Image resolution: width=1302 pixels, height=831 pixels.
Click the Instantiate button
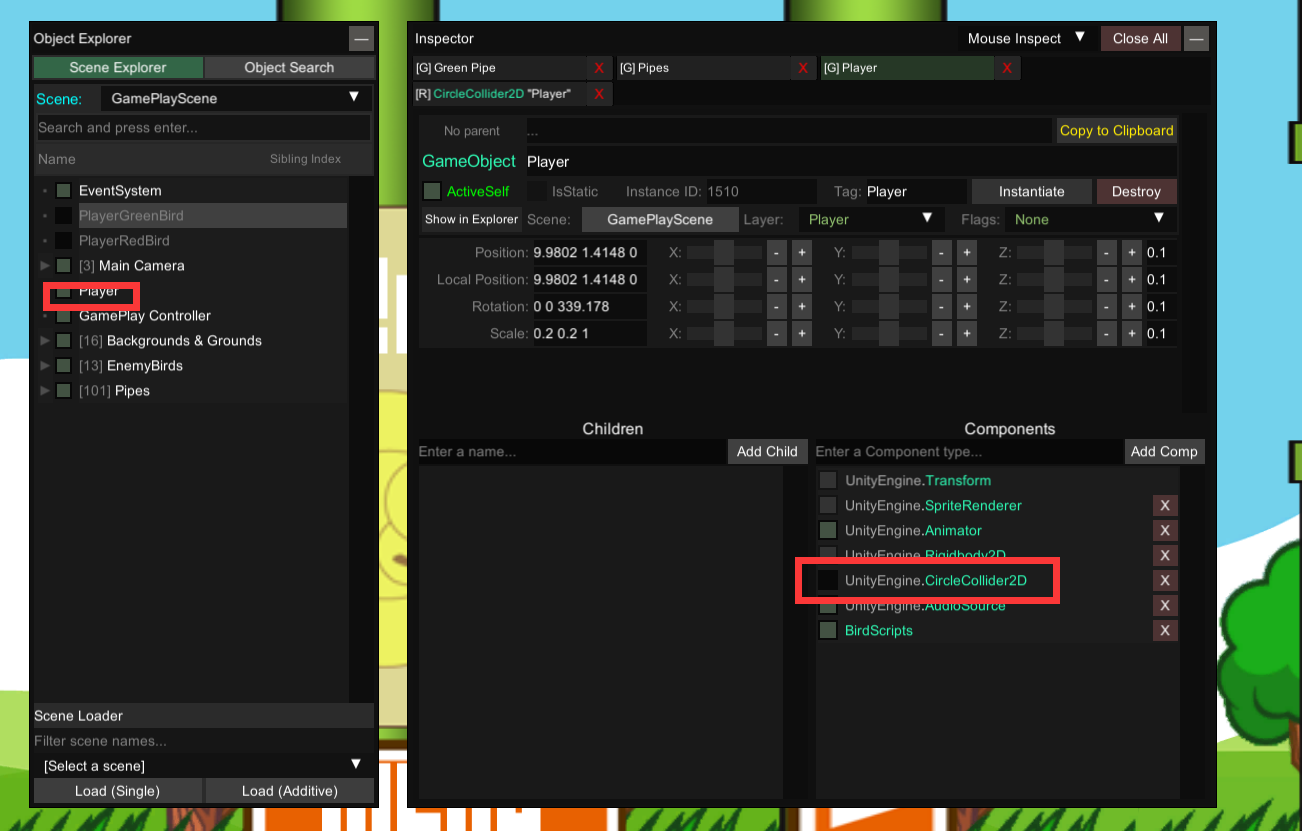[x=1031, y=191]
